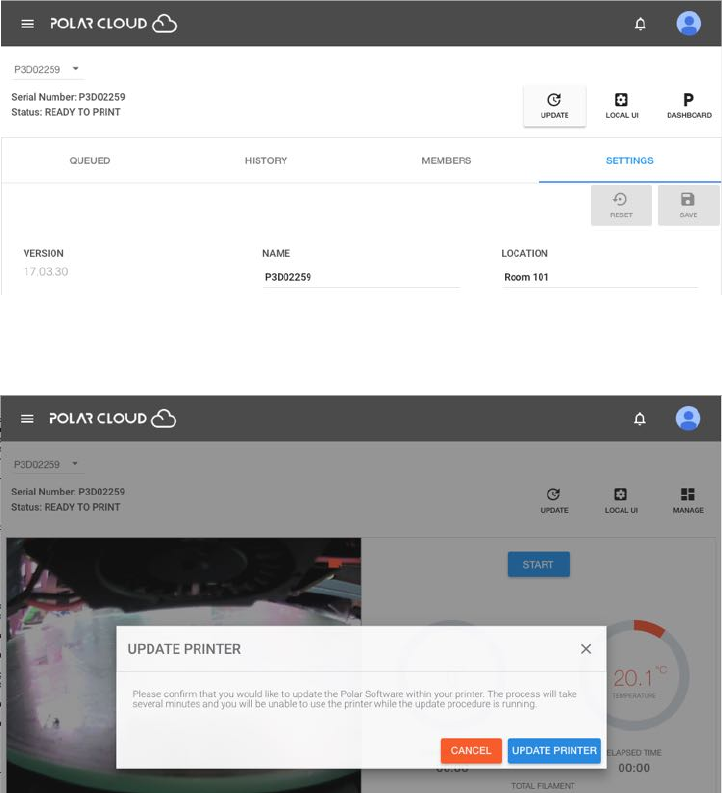Image resolution: width=722 pixels, height=793 pixels.
Task: Click the NAME field with P3D02259
Action: pyautogui.click(x=361, y=277)
